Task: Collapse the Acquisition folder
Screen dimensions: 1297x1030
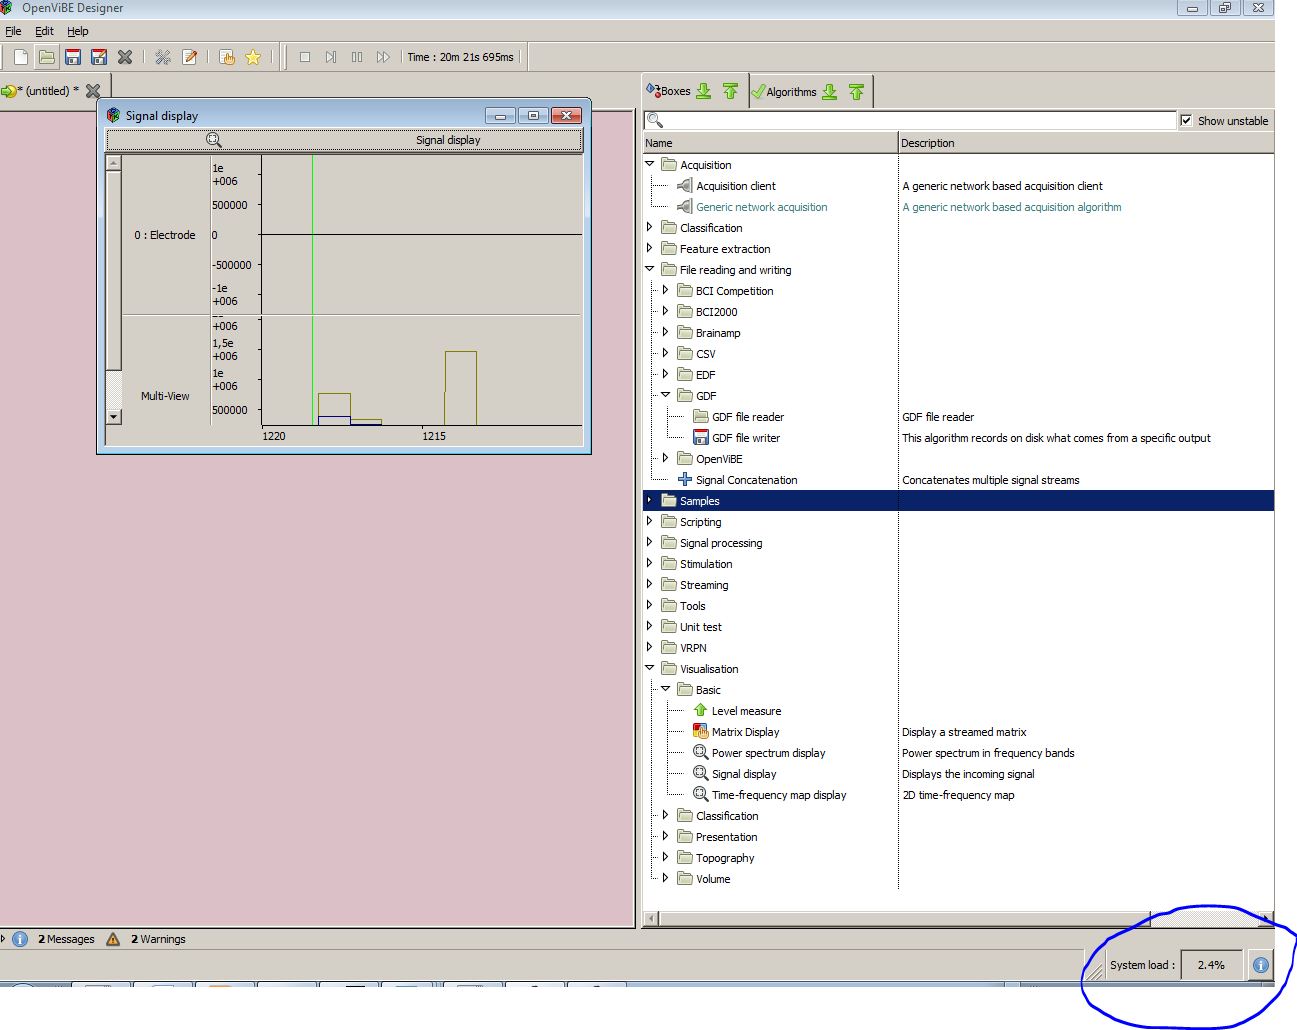Action: click(650, 164)
